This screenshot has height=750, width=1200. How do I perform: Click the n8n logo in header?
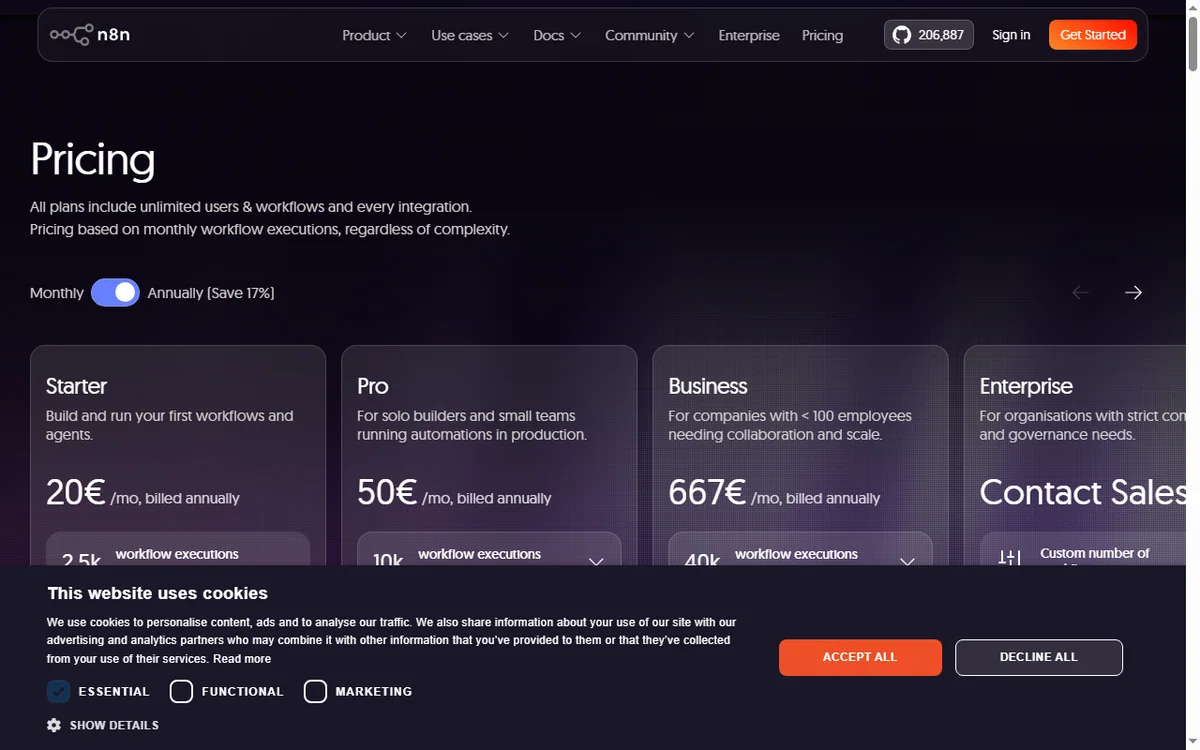click(x=90, y=35)
